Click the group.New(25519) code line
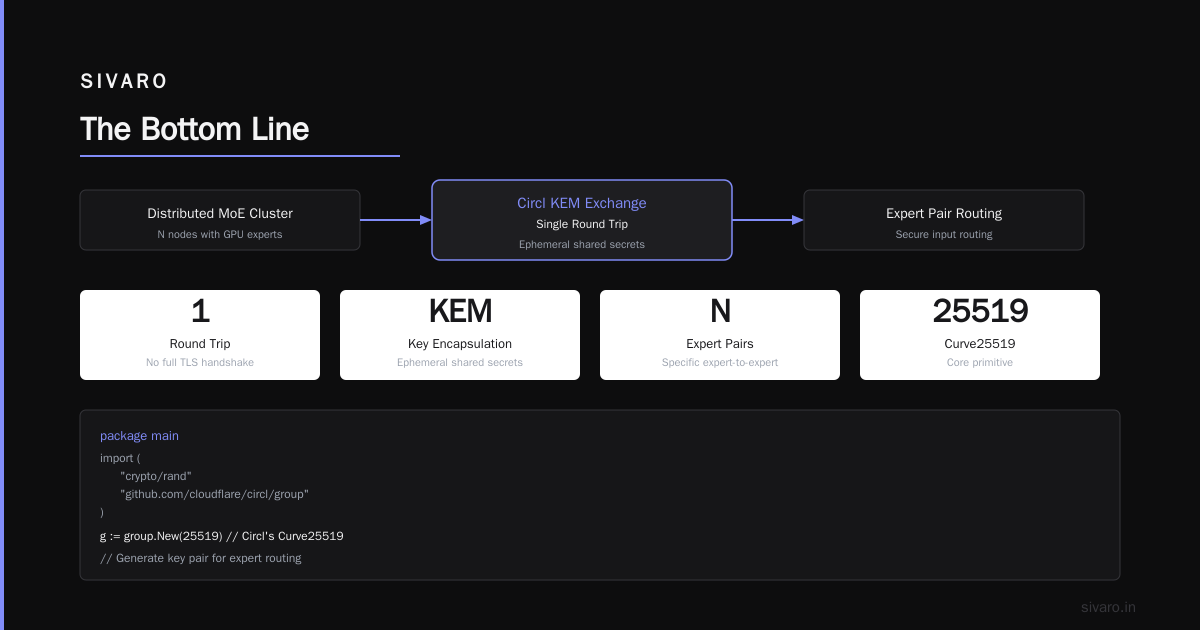This screenshot has height=630, width=1200. (x=222, y=536)
